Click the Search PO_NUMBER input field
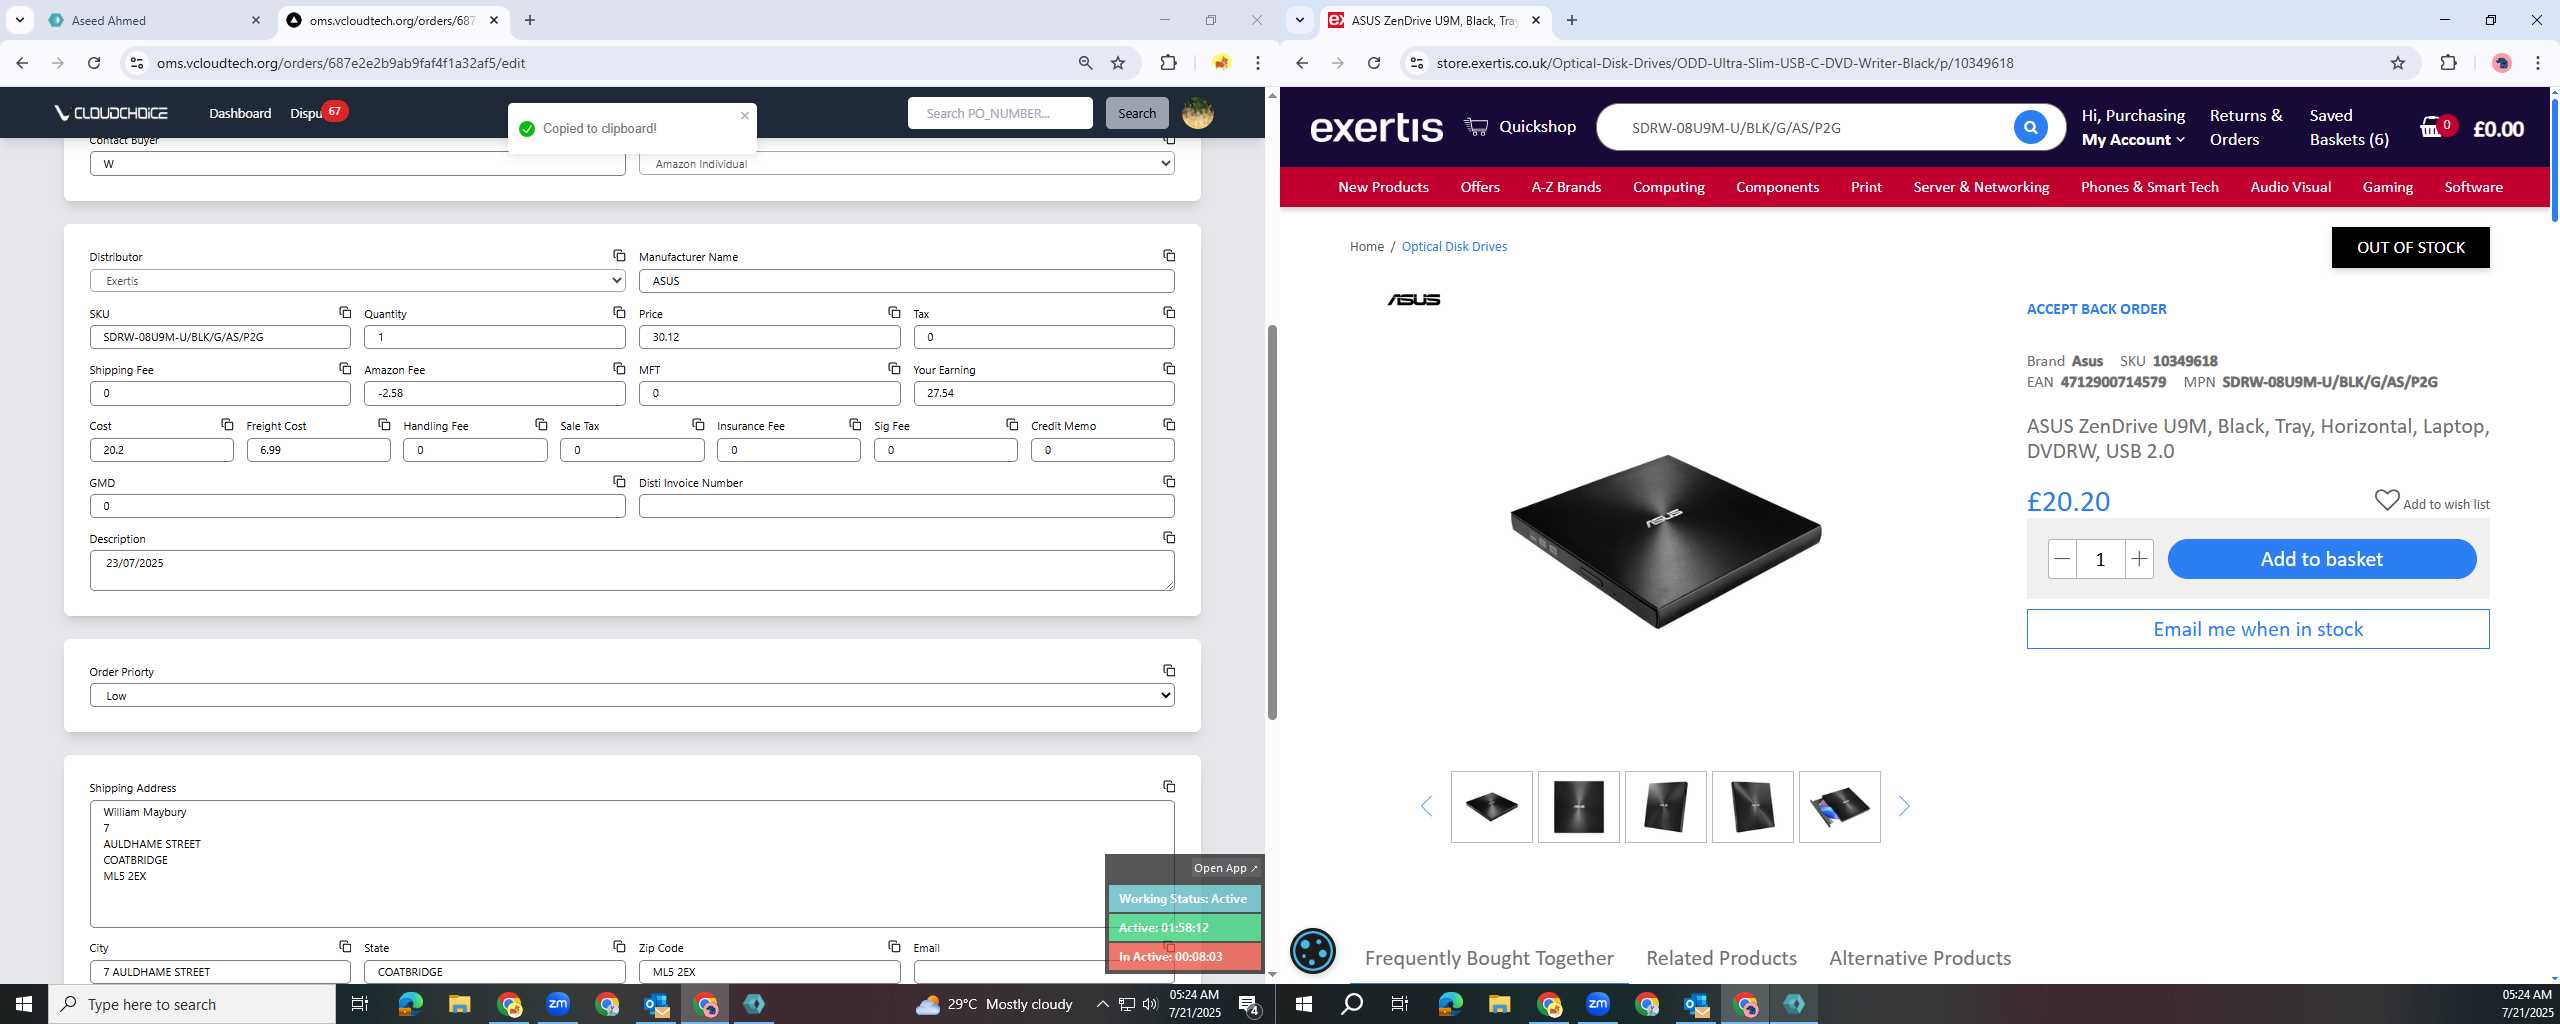Image resolution: width=2560 pixels, height=1024 pixels. click(1000, 113)
